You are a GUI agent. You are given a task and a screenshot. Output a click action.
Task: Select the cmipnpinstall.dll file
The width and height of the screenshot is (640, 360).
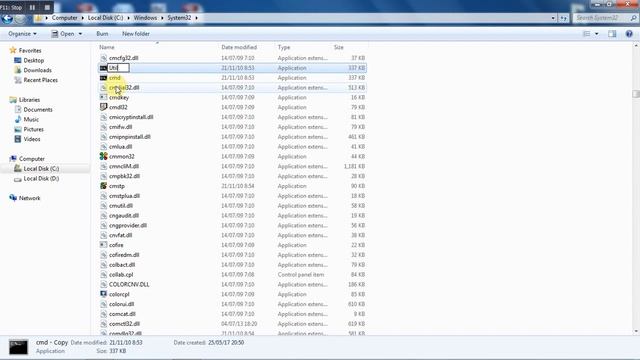[x=130, y=137]
